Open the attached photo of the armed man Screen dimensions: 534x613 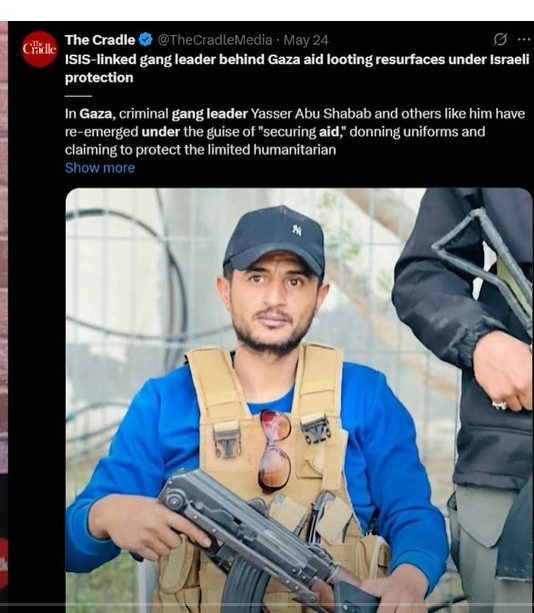pyautogui.click(x=299, y=399)
